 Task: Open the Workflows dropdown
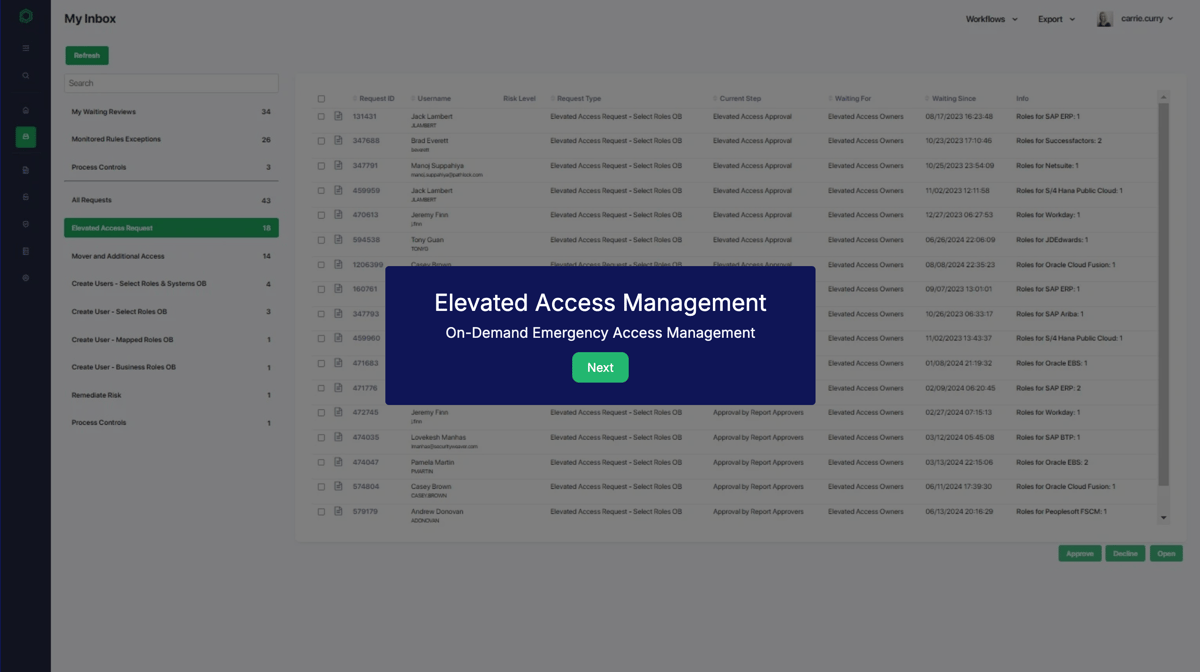(991, 19)
